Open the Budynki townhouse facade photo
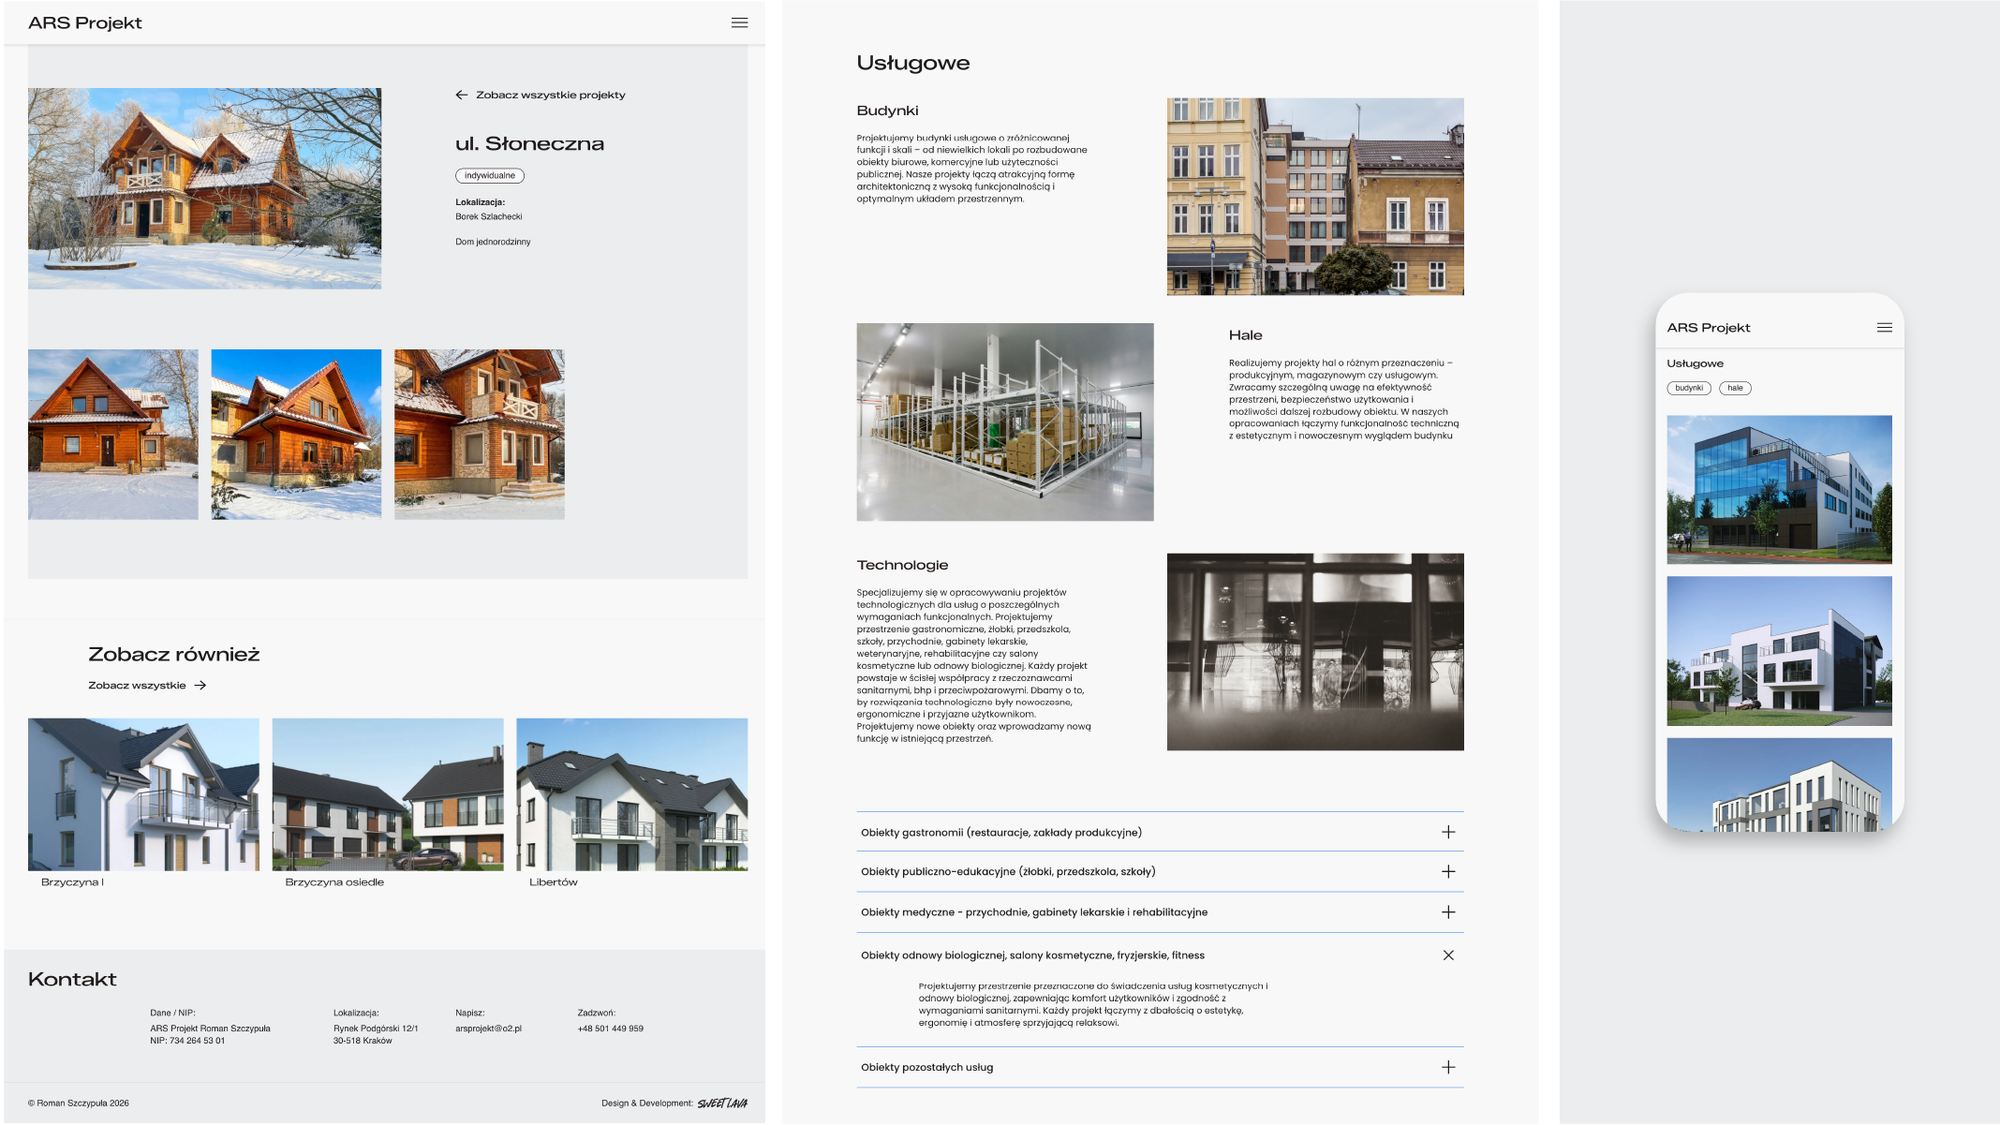The height and width of the screenshot is (1125, 2000). tap(1315, 197)
